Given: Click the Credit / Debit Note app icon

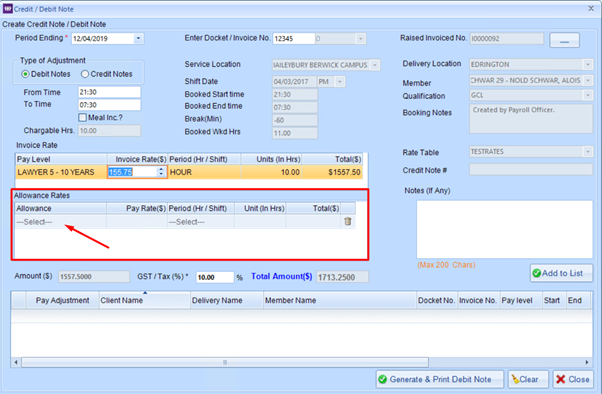Looking at the screenshot, I should pyautogui.click(x=7, y=8).
